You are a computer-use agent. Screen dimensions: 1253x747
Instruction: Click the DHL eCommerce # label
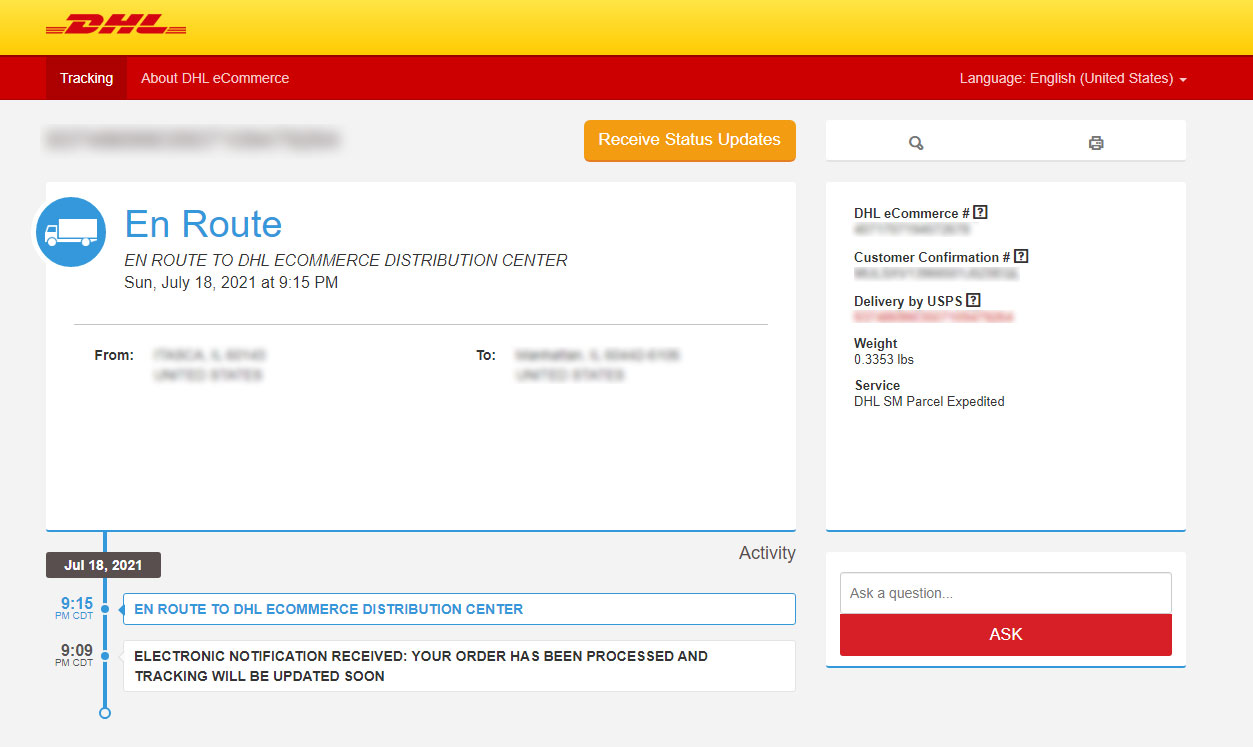(x=912, y=213)
